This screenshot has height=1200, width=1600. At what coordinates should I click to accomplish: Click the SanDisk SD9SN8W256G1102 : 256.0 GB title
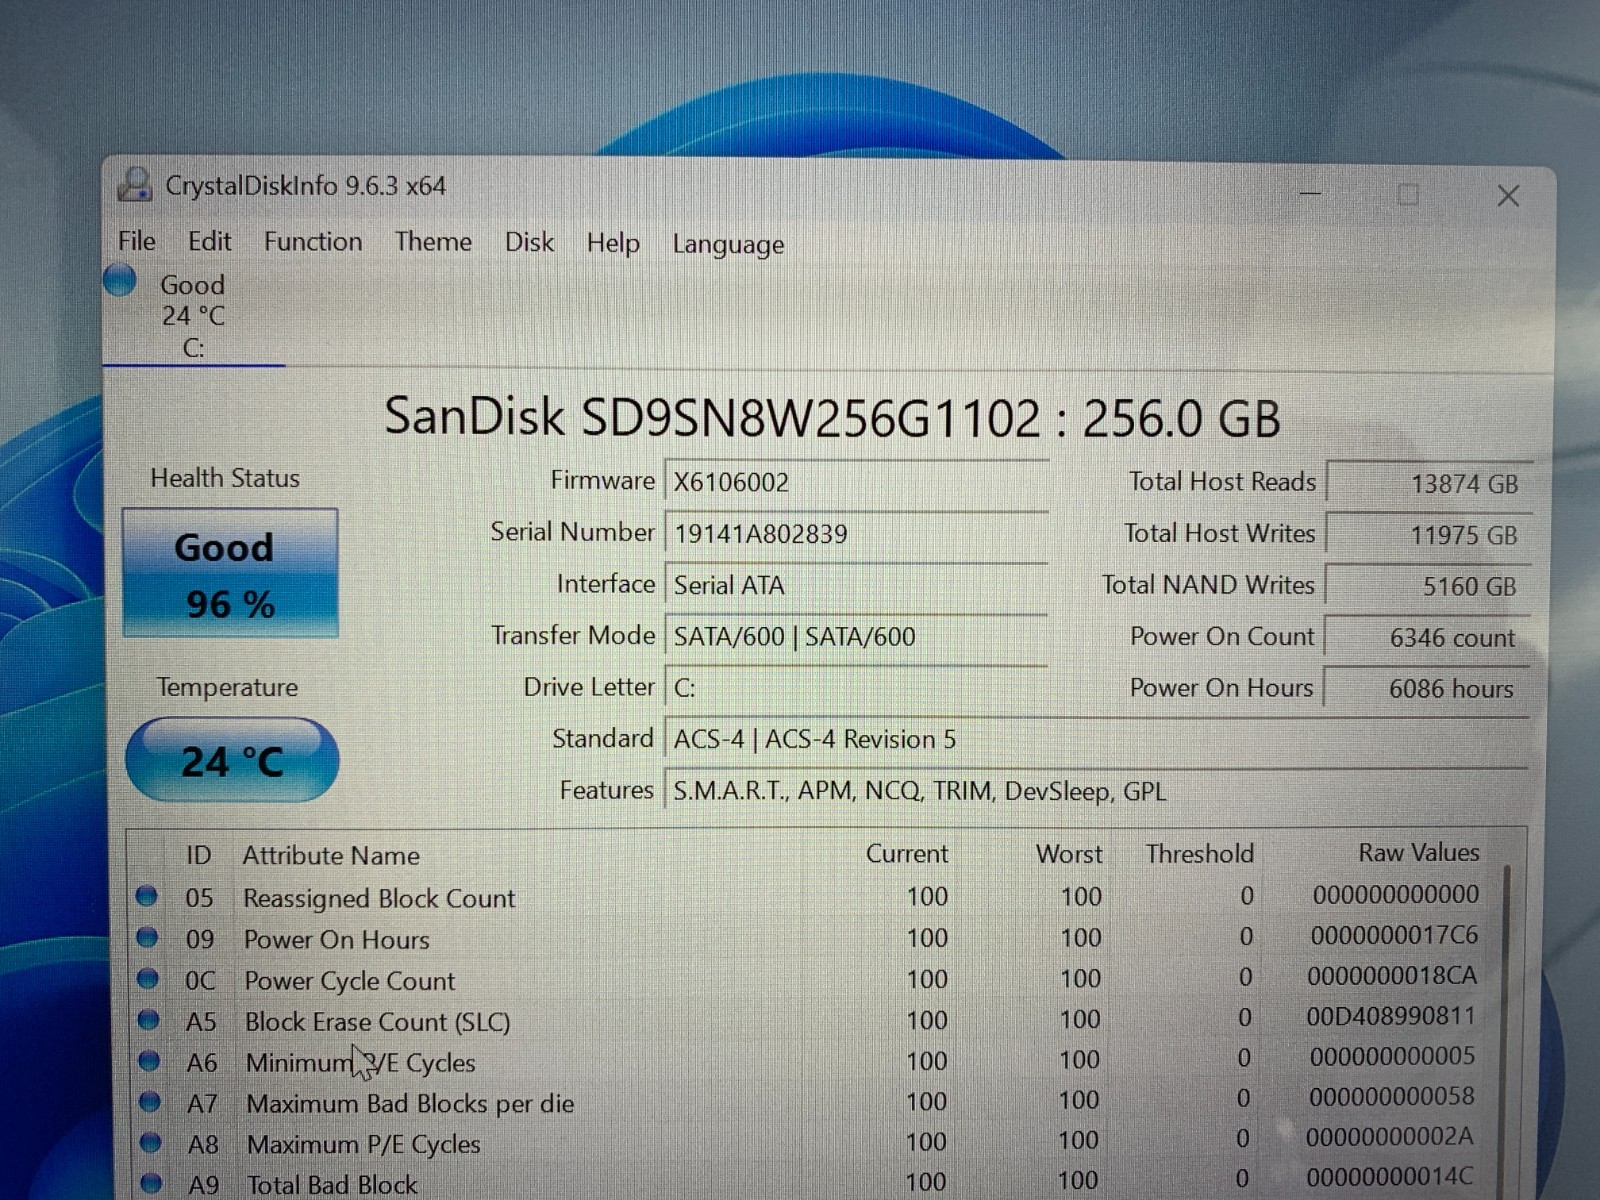point(832,416)
